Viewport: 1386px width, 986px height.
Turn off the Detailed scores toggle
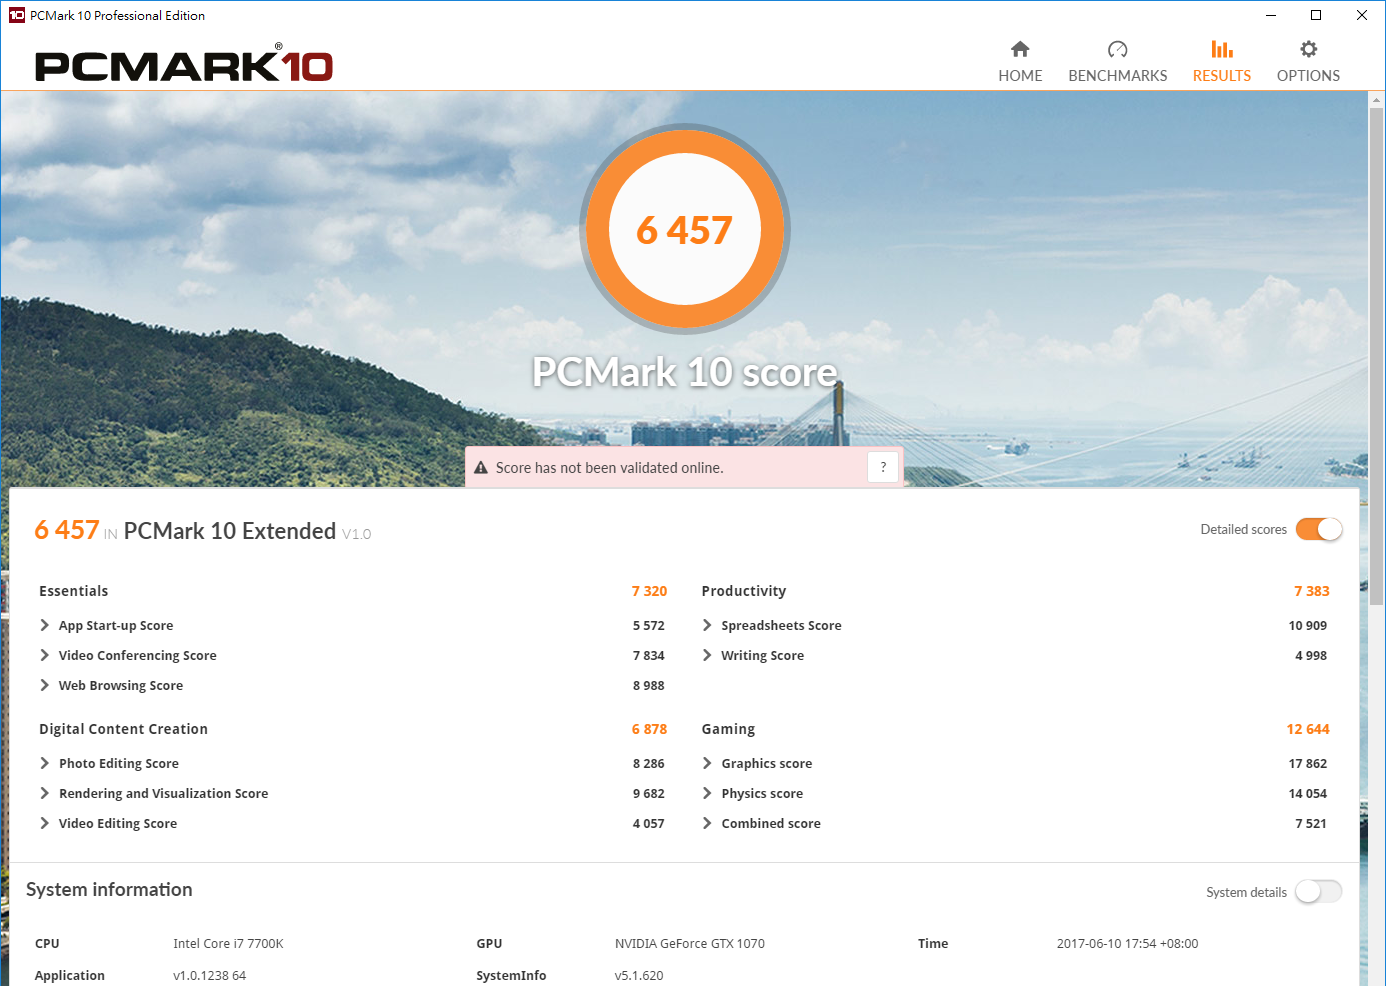coord(1318,530)
